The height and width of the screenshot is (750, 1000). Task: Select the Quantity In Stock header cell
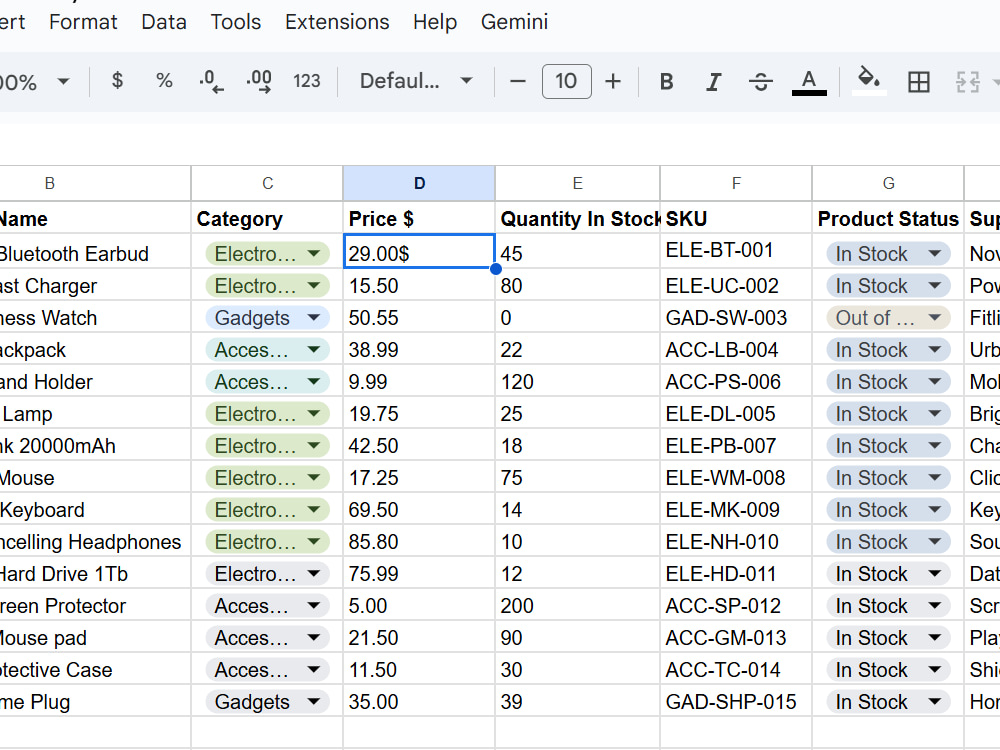point(577,219)
